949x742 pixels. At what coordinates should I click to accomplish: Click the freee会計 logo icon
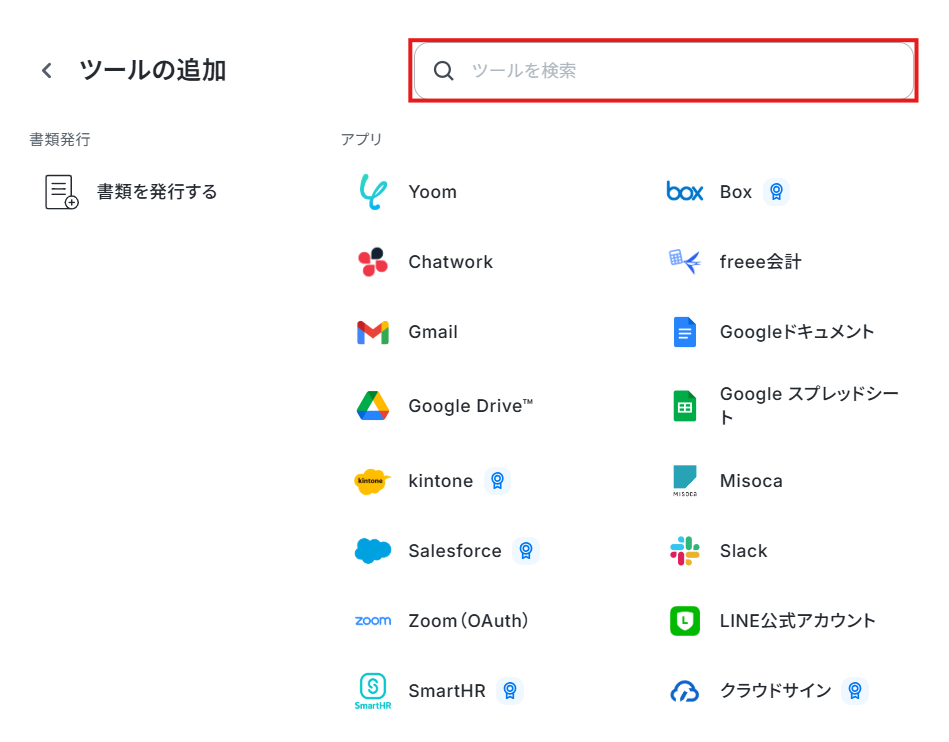(685, 262)
